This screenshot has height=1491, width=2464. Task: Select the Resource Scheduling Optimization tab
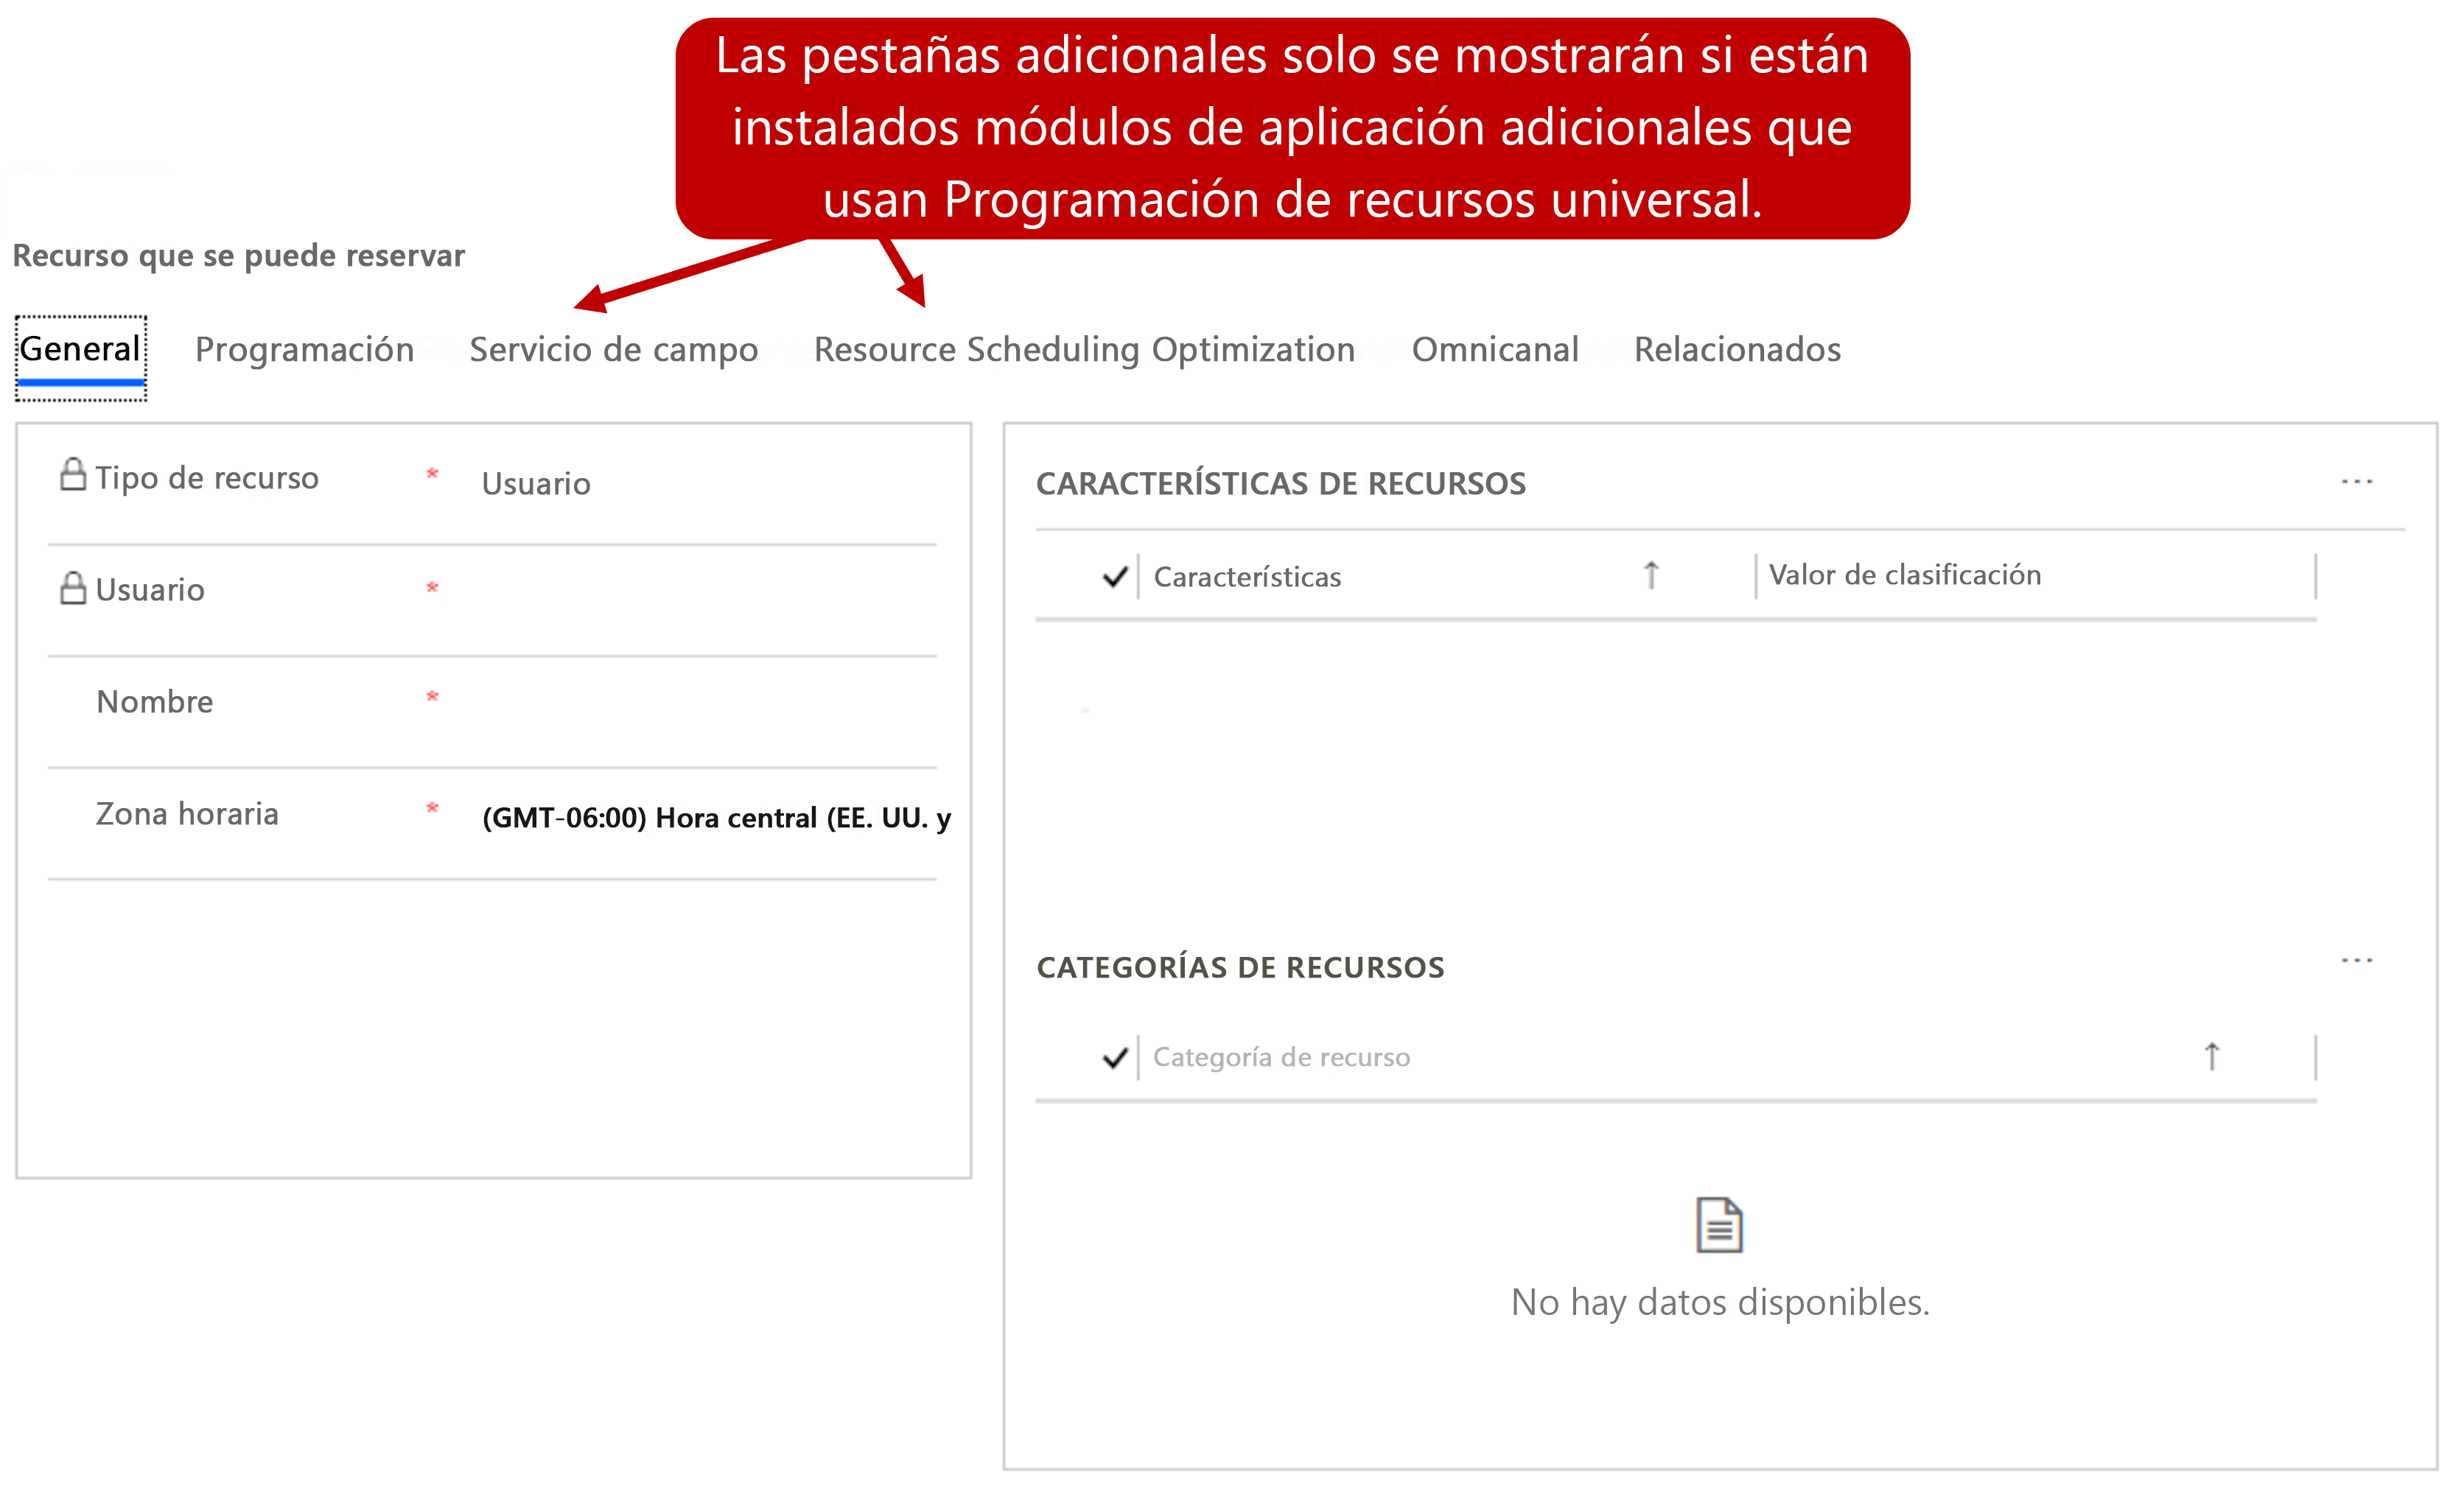(1084, 350)
